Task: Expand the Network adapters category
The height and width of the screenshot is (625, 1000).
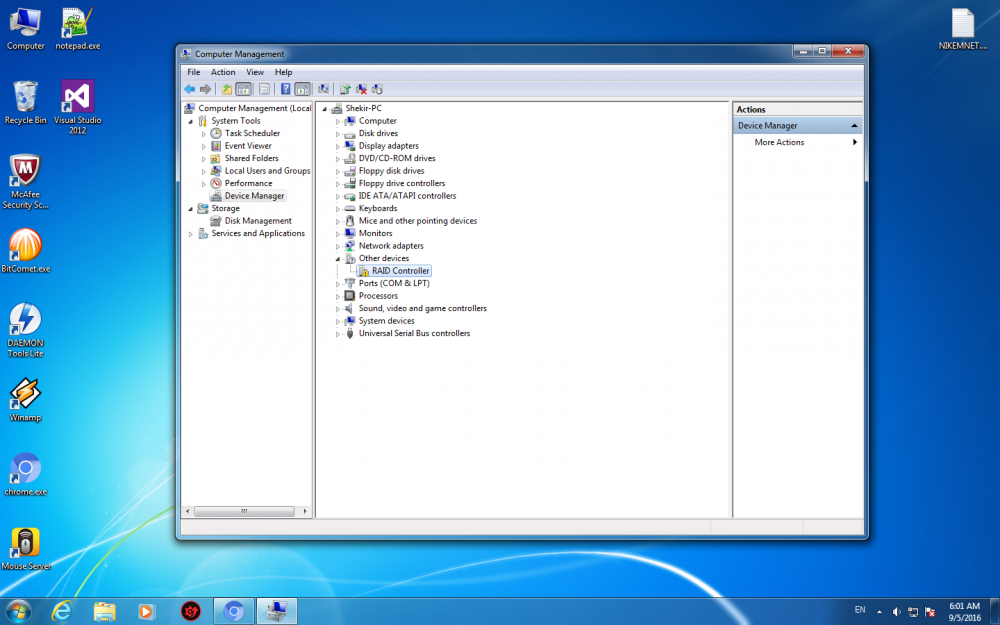Action: pyautogui.click(x=337, y=246)
